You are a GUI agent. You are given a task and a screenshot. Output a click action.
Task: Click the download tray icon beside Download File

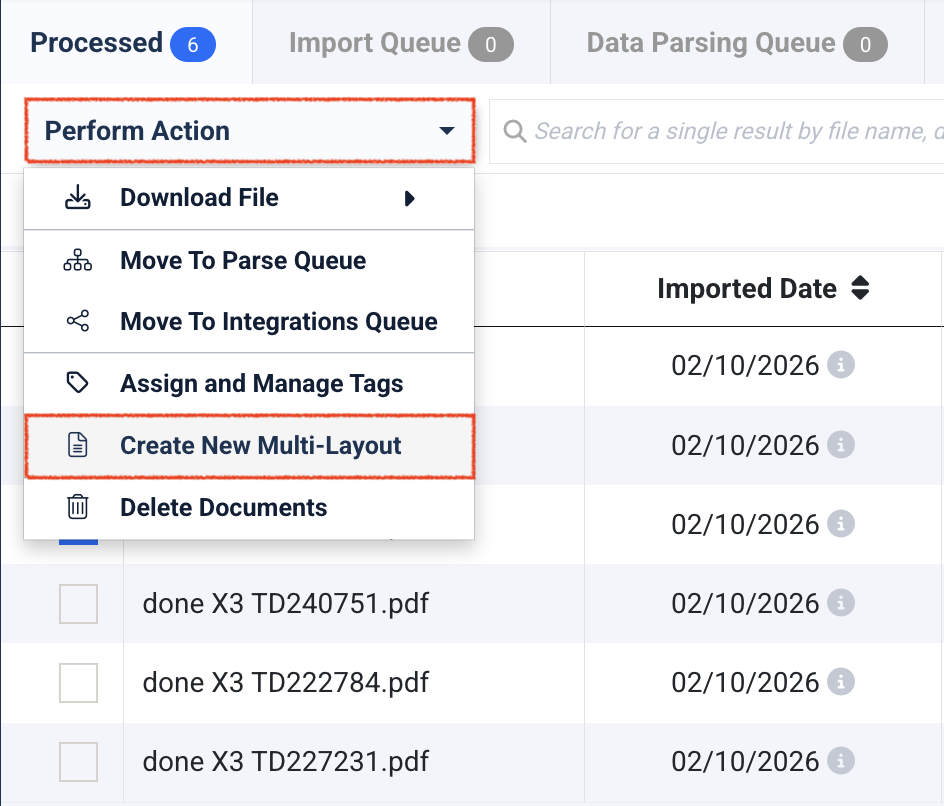click(x=78, y=198)
